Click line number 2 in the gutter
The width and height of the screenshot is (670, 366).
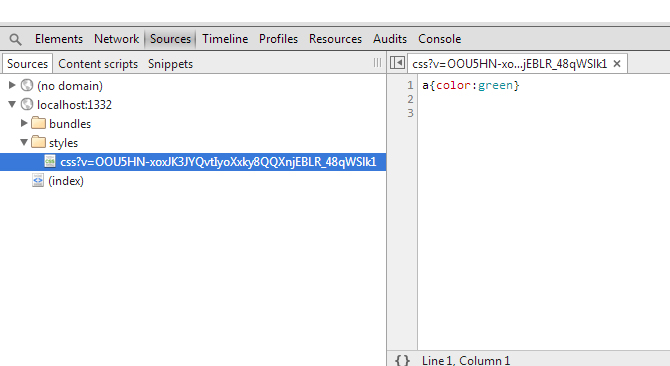click(410, 99)
